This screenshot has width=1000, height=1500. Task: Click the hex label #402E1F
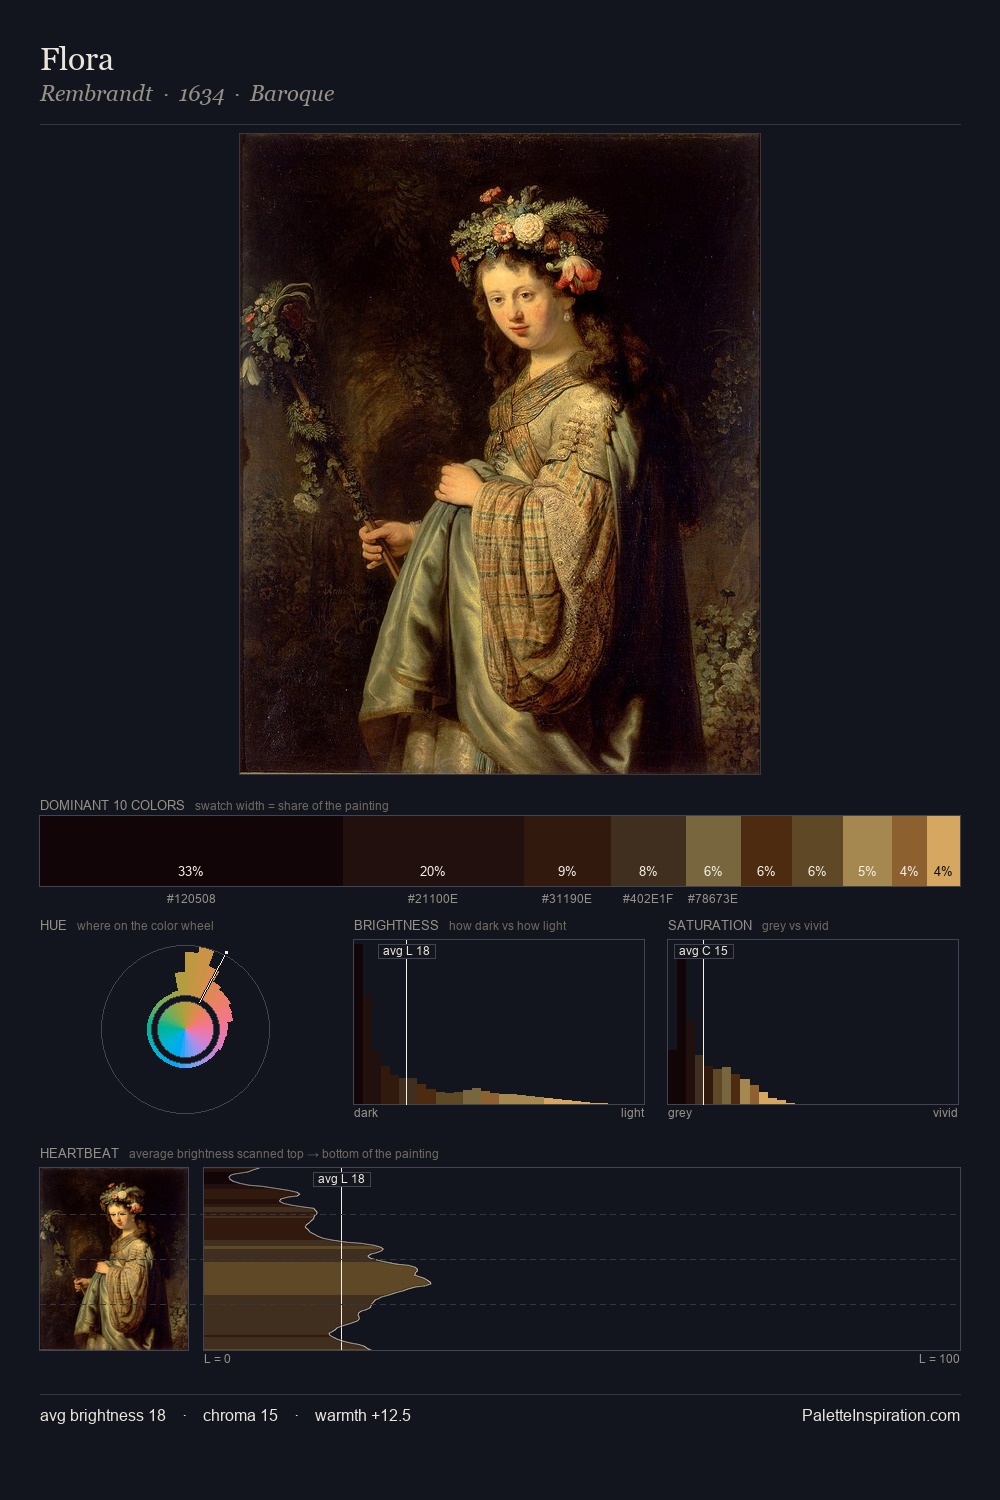pyautogui.click(x=648, y=899)
